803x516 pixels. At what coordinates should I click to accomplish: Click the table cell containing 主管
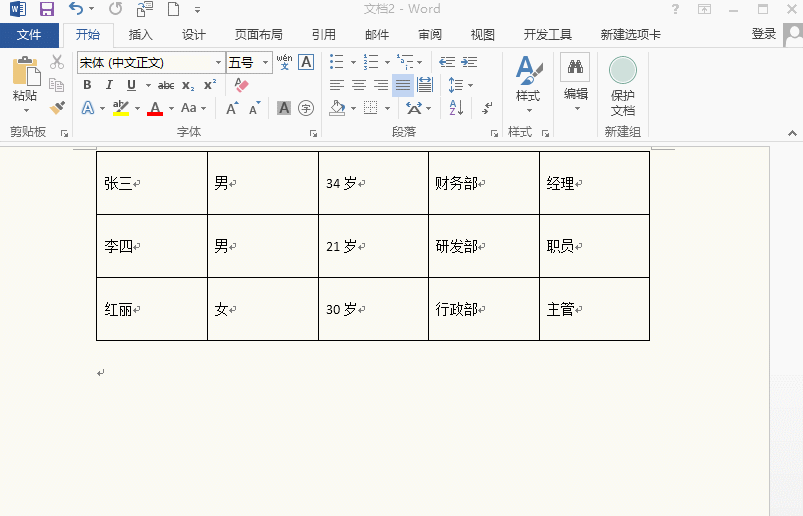coord(595,309)
